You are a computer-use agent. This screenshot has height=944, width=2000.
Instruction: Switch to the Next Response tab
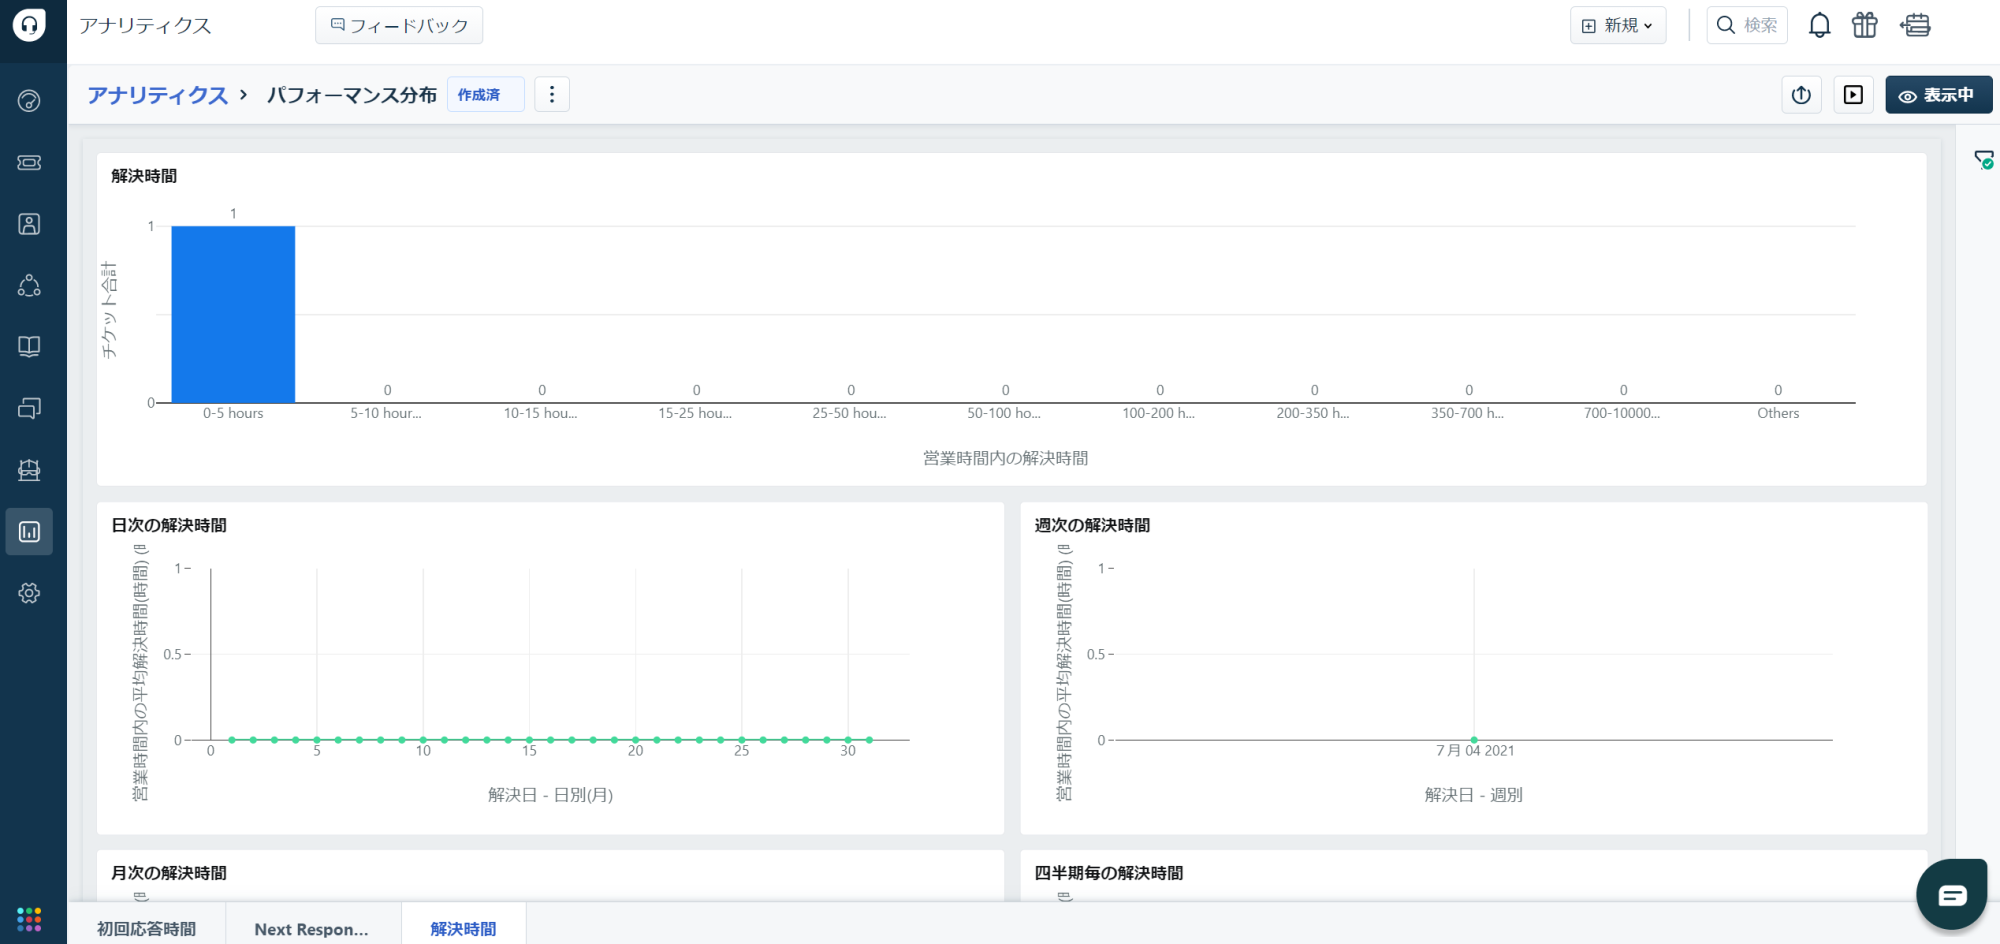pyautogui.click(x=311, y=928)
